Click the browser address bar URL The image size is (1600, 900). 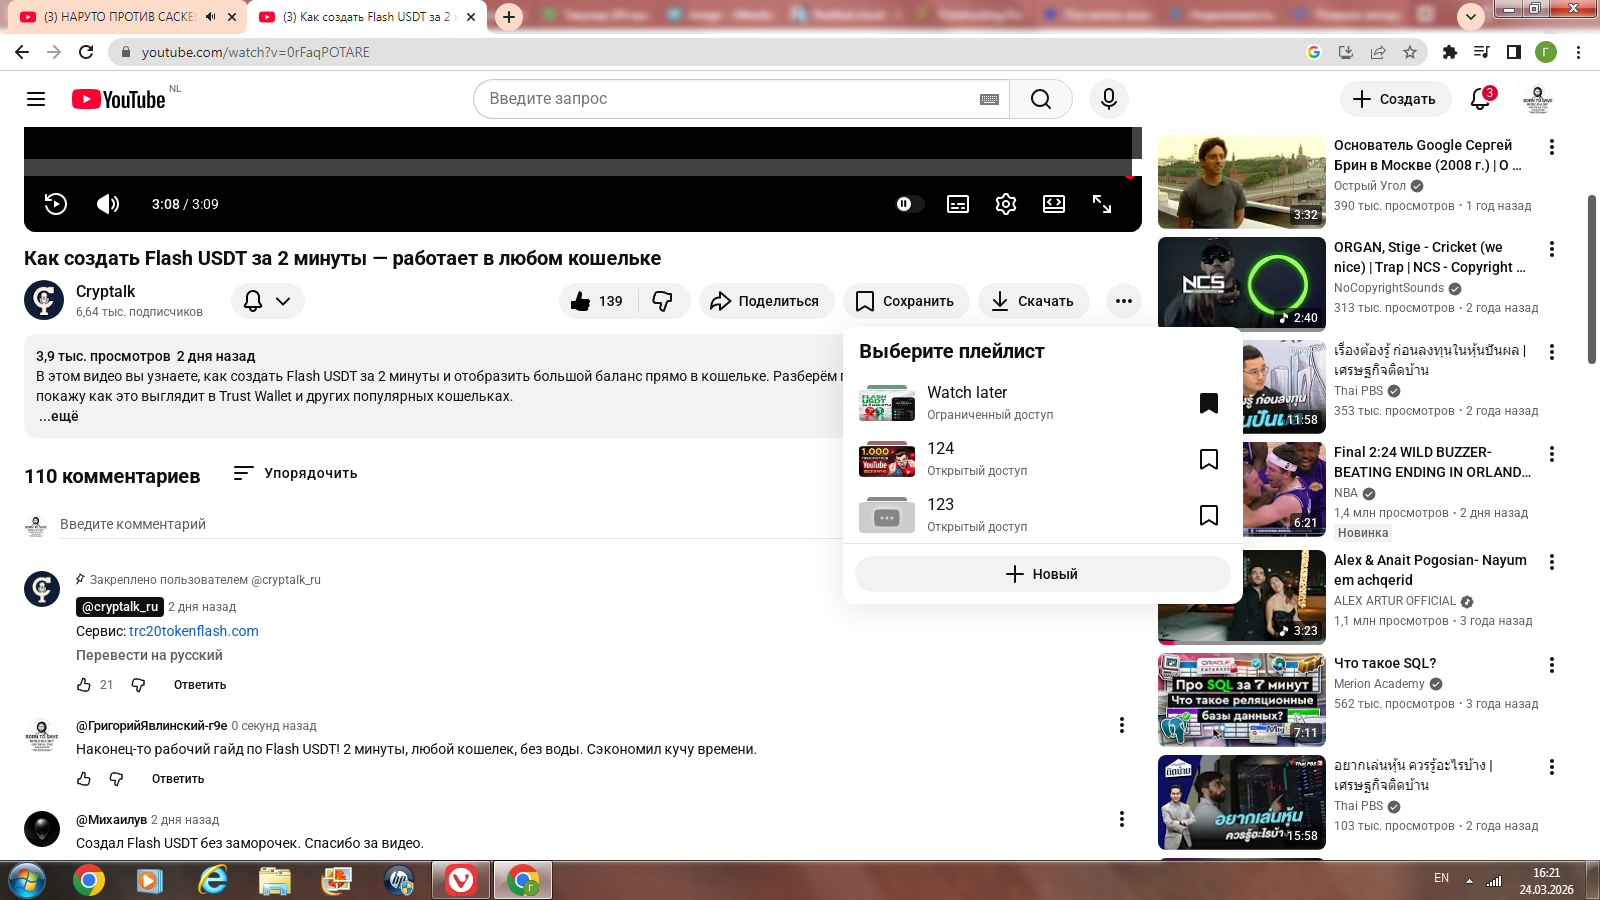tap(256, 52)
